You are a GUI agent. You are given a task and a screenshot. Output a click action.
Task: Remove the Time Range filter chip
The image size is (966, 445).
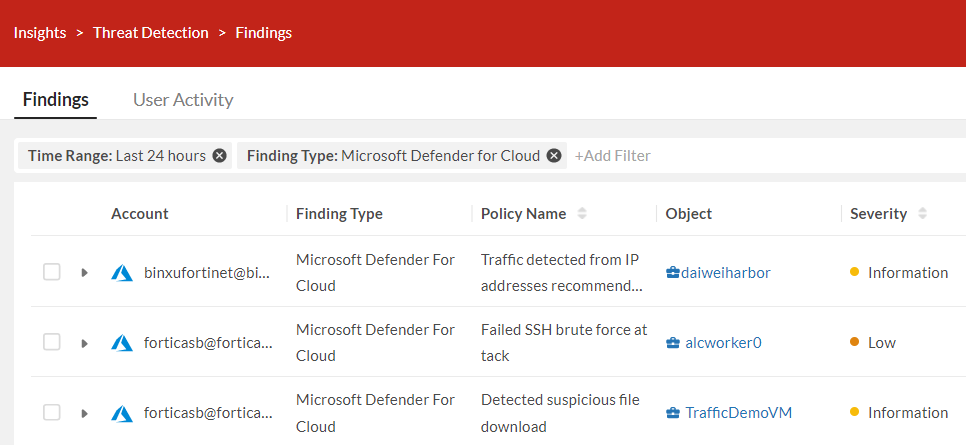click(220, 156)
